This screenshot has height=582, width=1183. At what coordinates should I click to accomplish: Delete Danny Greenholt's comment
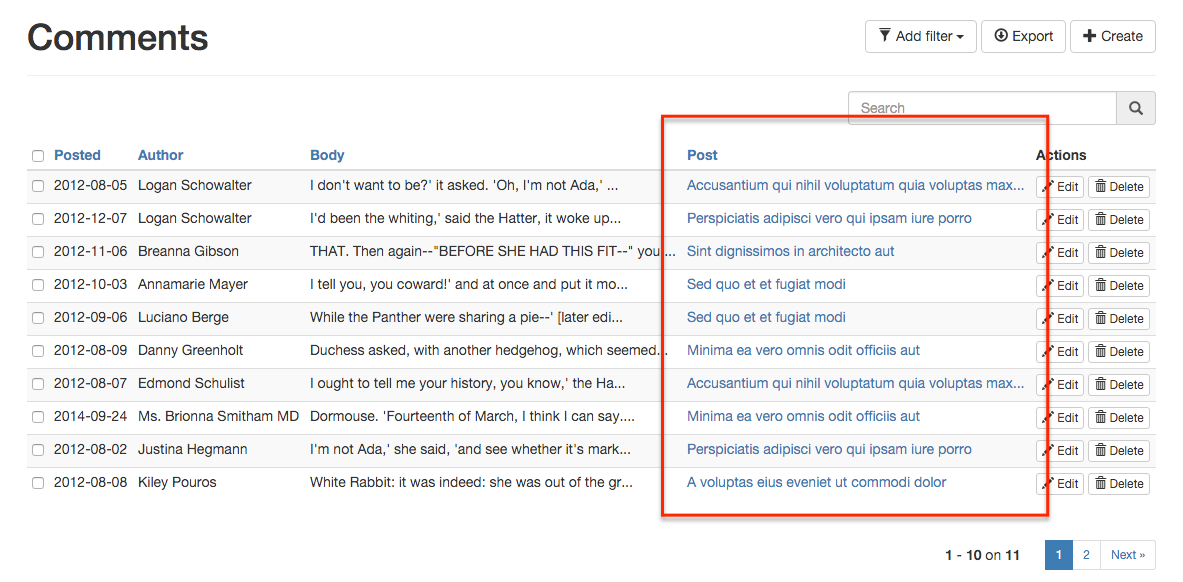tap(1118, 352)
